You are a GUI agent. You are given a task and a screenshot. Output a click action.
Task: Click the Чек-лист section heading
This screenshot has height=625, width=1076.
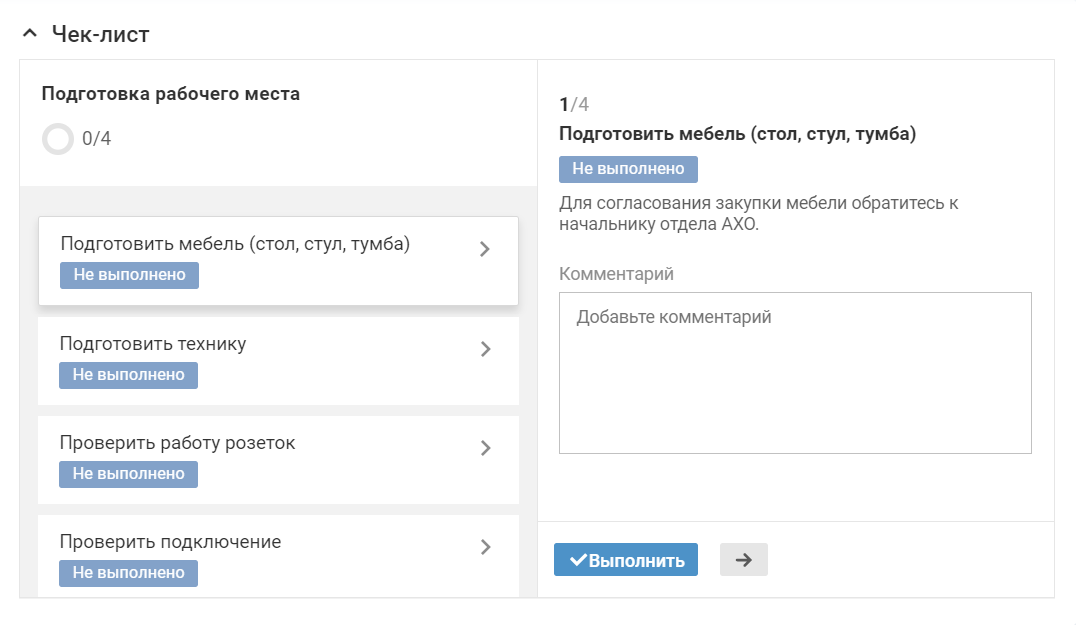(100, 35)
